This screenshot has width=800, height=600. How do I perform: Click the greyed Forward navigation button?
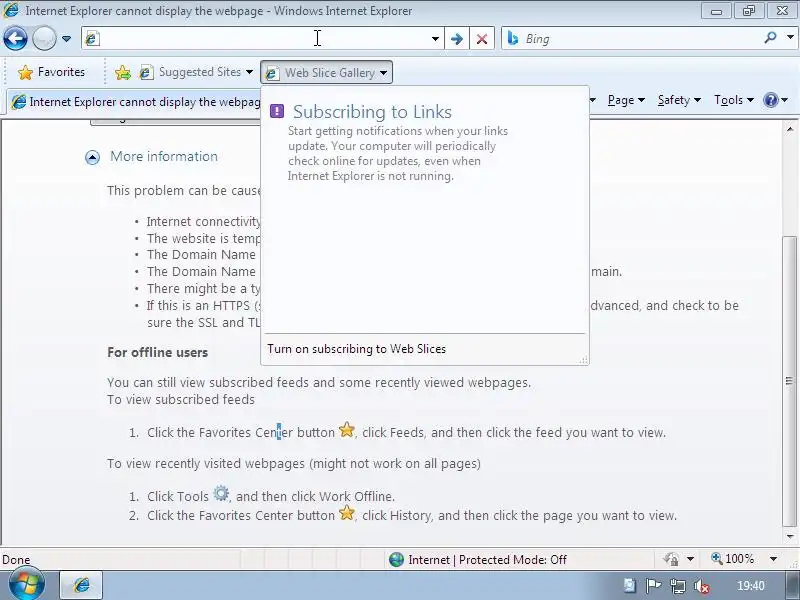click(x=44, y=38)
